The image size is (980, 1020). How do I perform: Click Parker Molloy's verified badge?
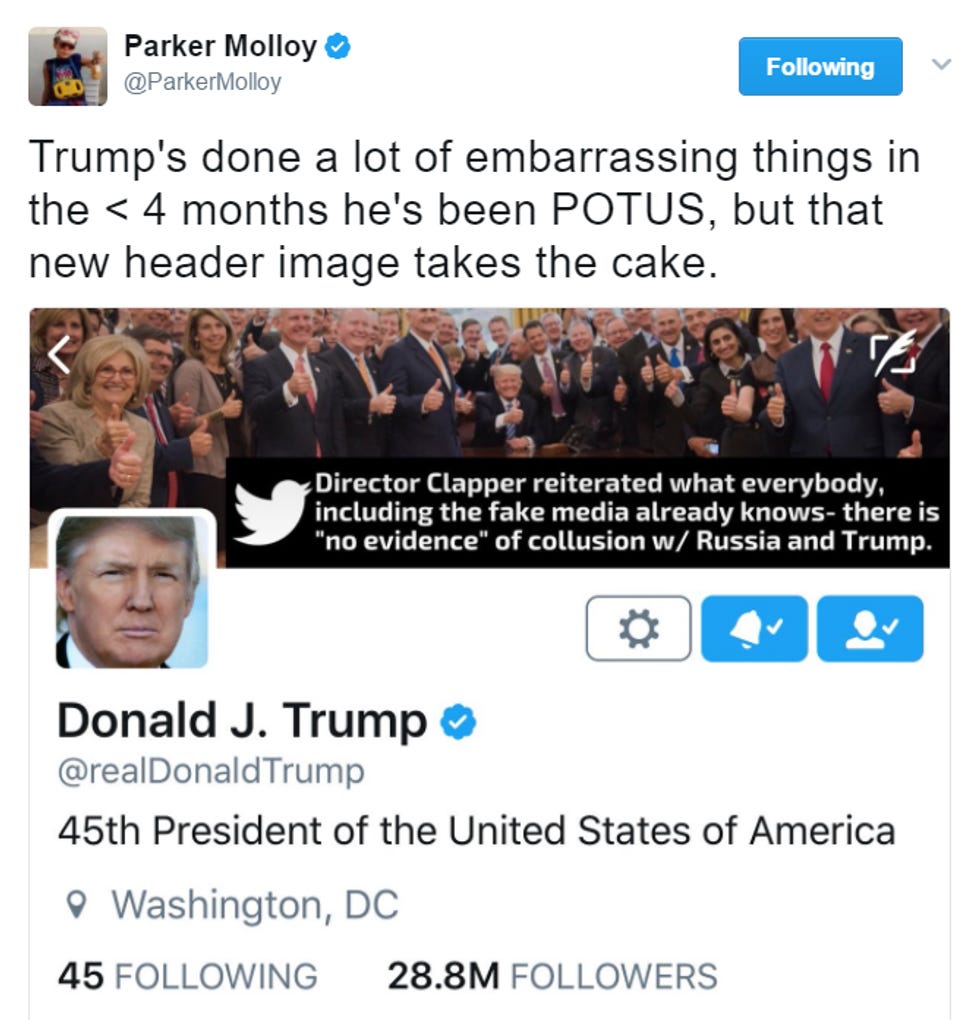coord(338,47)
